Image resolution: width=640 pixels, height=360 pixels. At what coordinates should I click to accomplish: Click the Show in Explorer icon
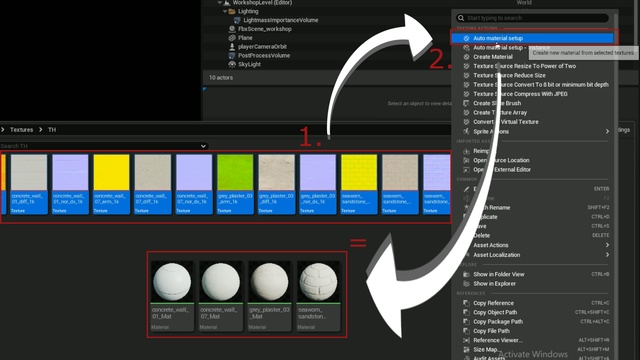[x=466, y=284]
